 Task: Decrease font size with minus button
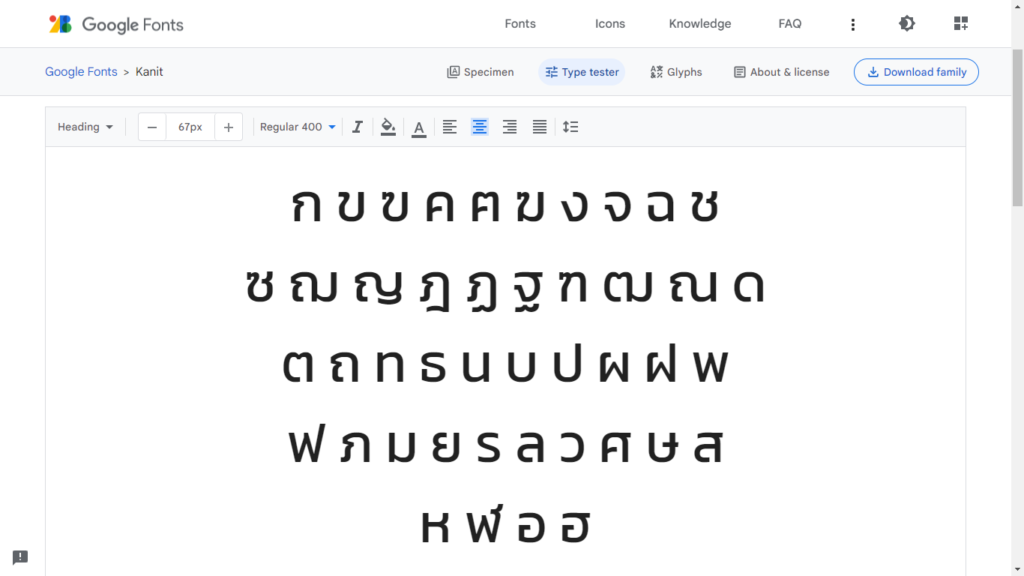152,127
